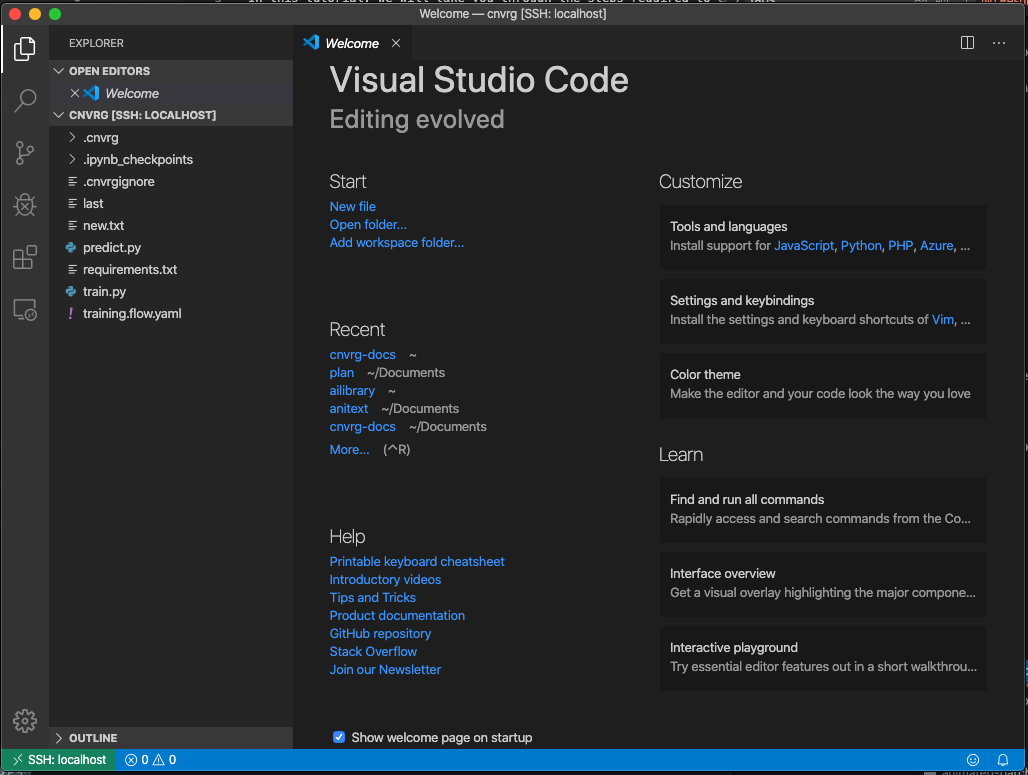This screenshot has width=1028, height=775.
Task: Click More... under Recent
Action: (x=349, y=450)
